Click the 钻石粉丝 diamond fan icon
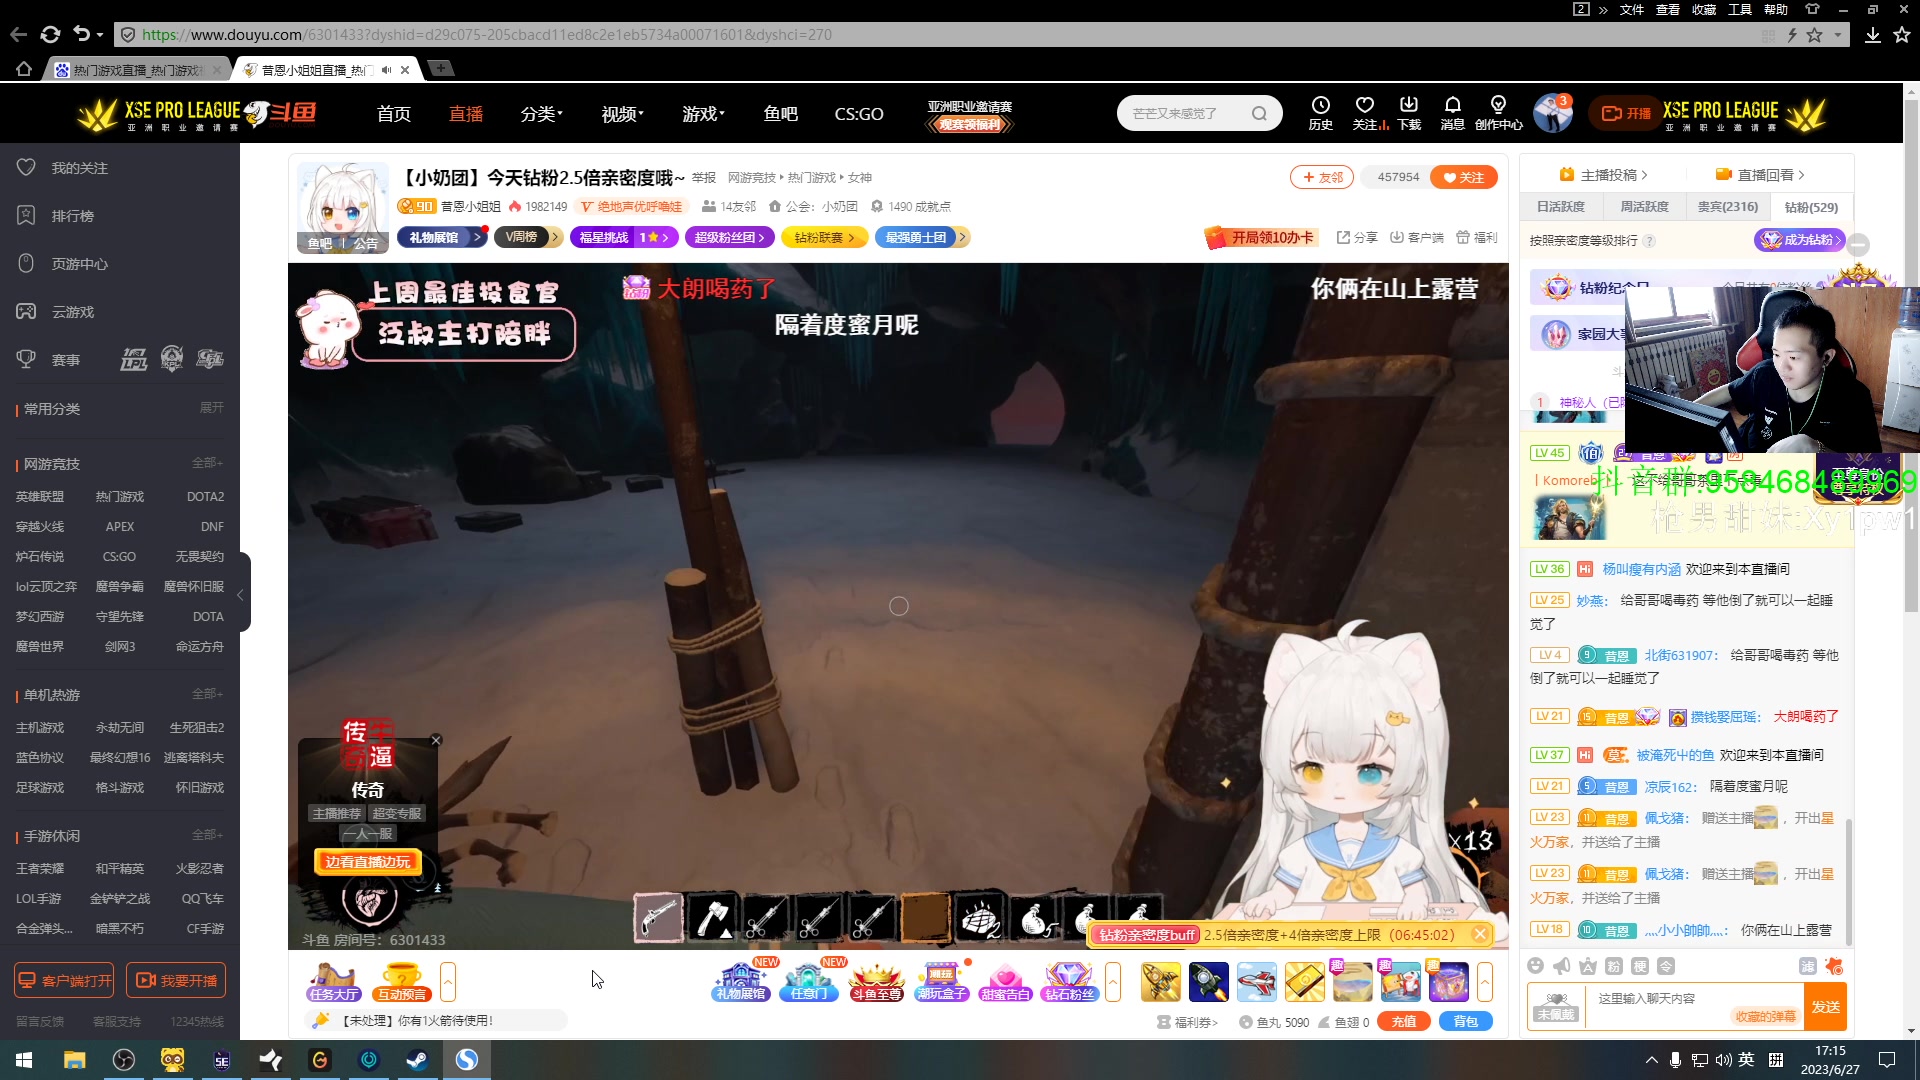 1069,981
